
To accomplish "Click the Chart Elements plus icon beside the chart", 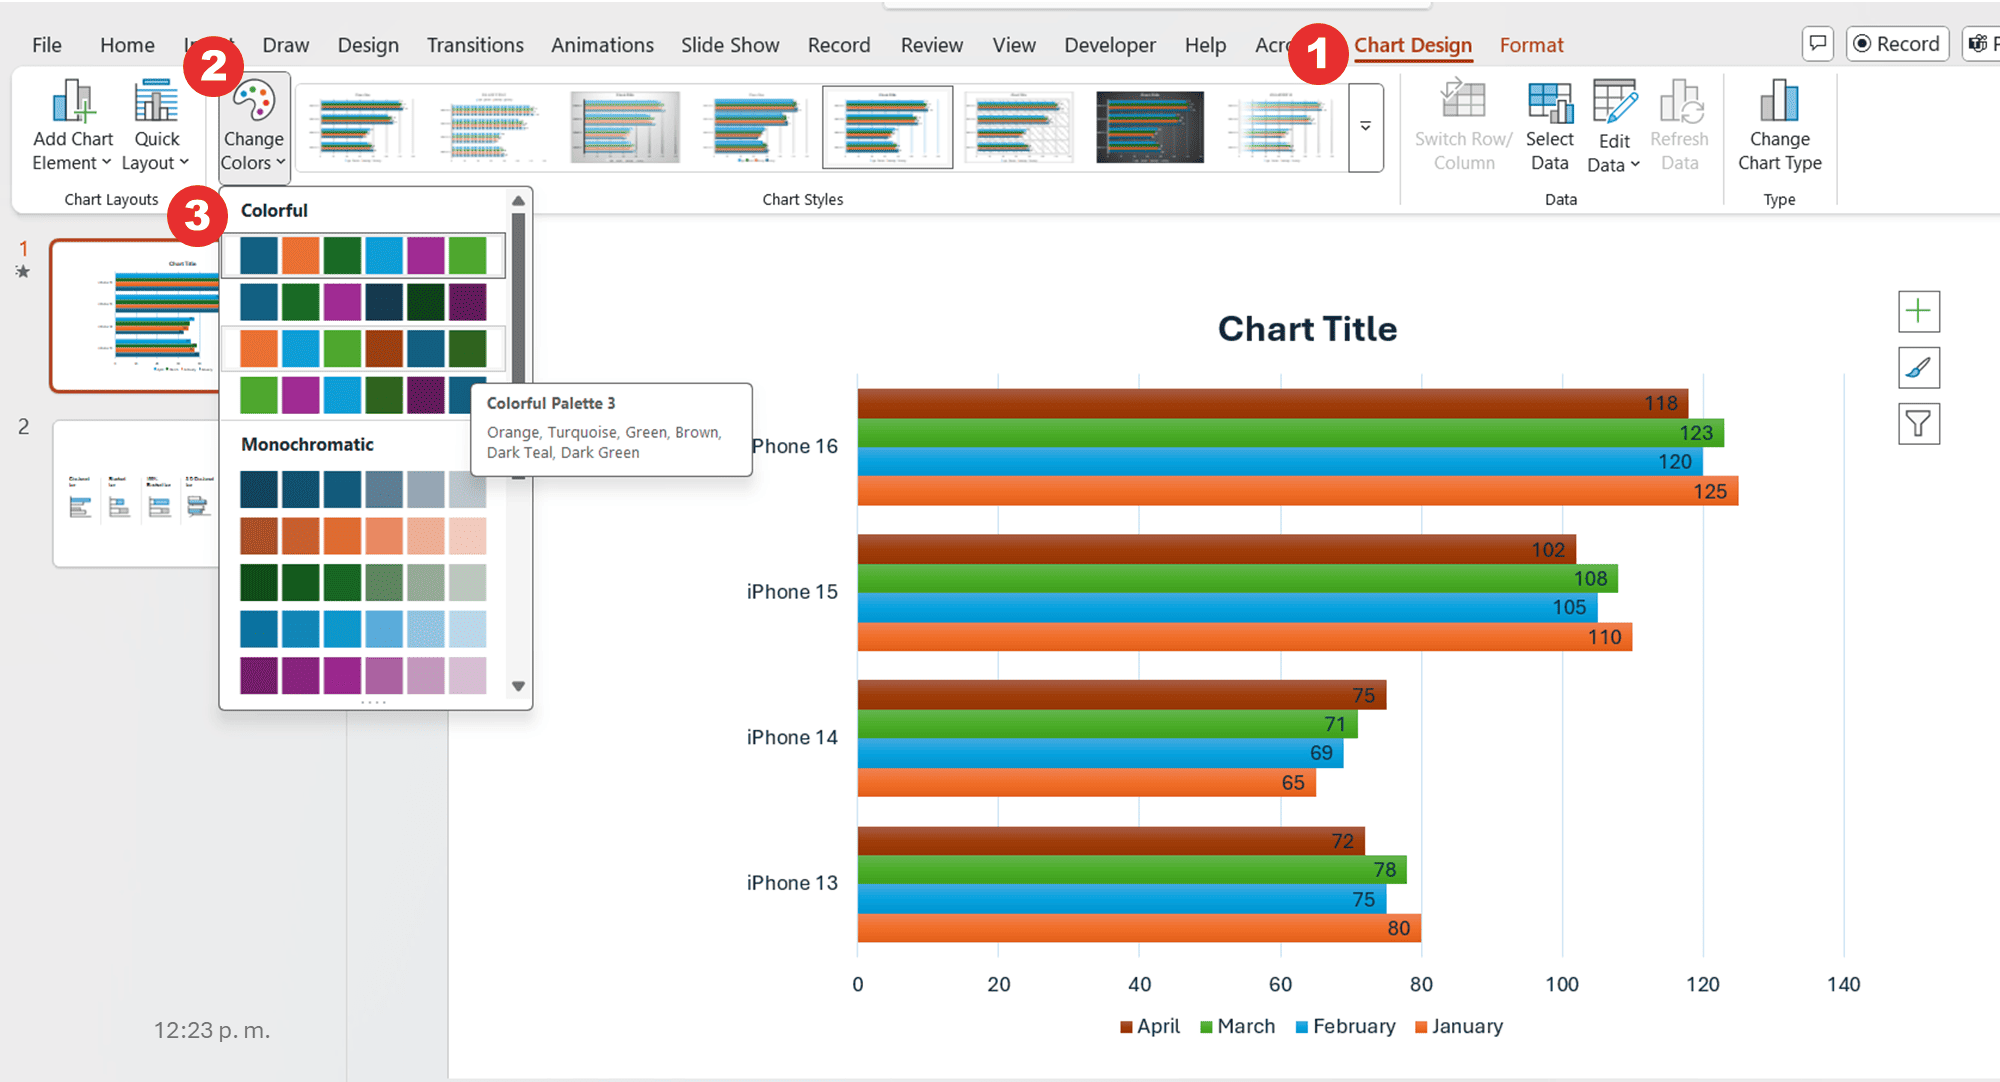I will pos(1918,311).
